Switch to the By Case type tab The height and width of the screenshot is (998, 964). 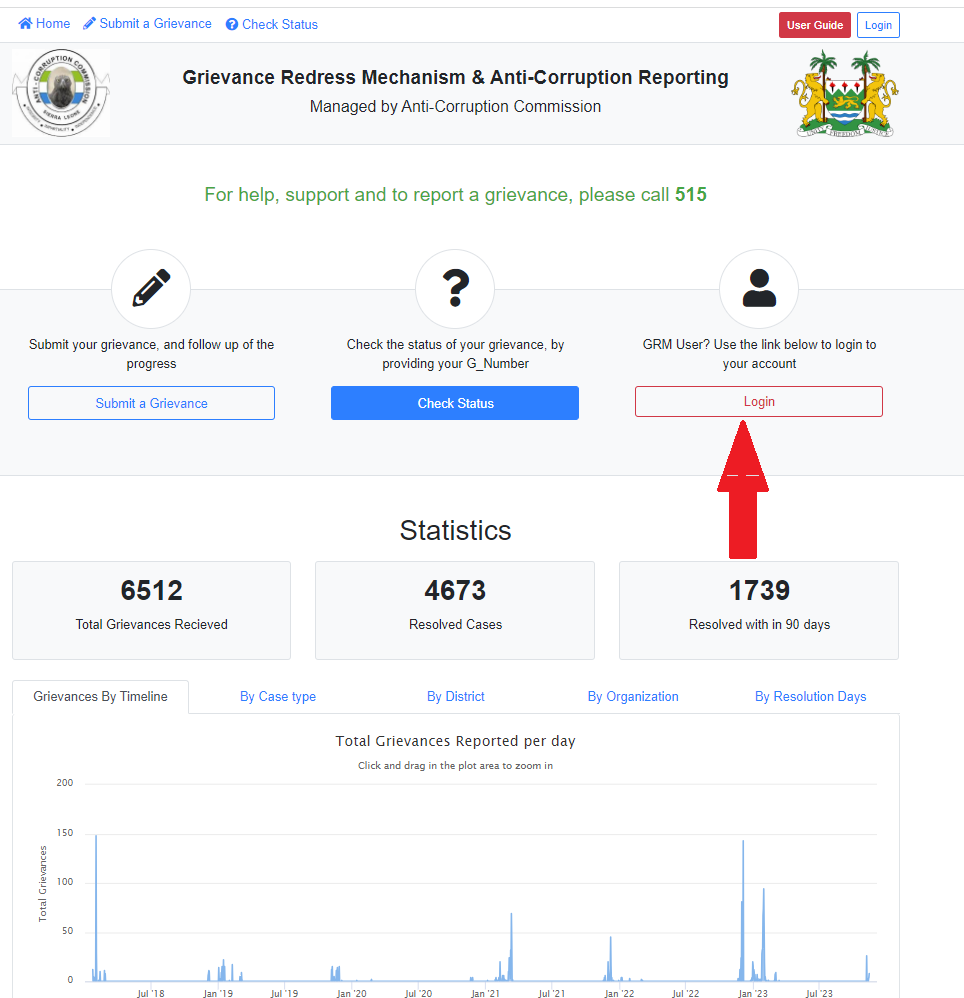[278, 697]
